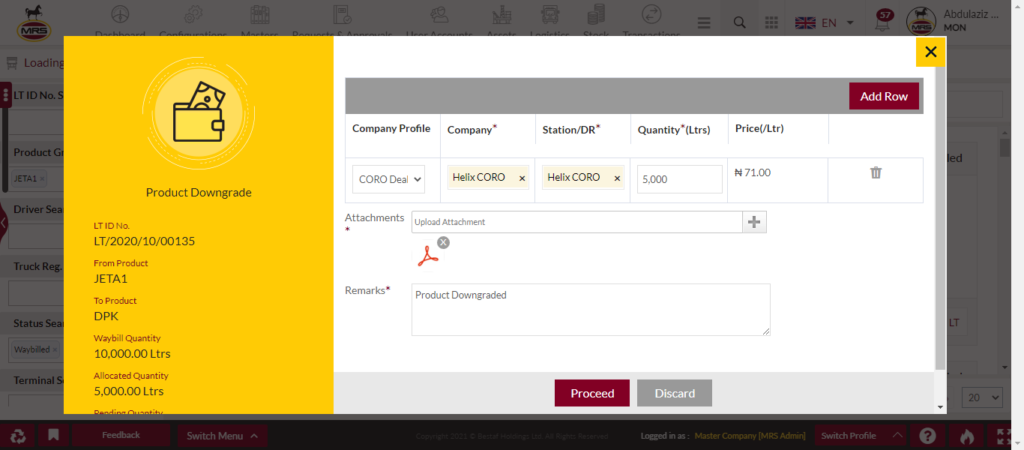Open the Logistics truck menu icon

(x=550, y=16)
